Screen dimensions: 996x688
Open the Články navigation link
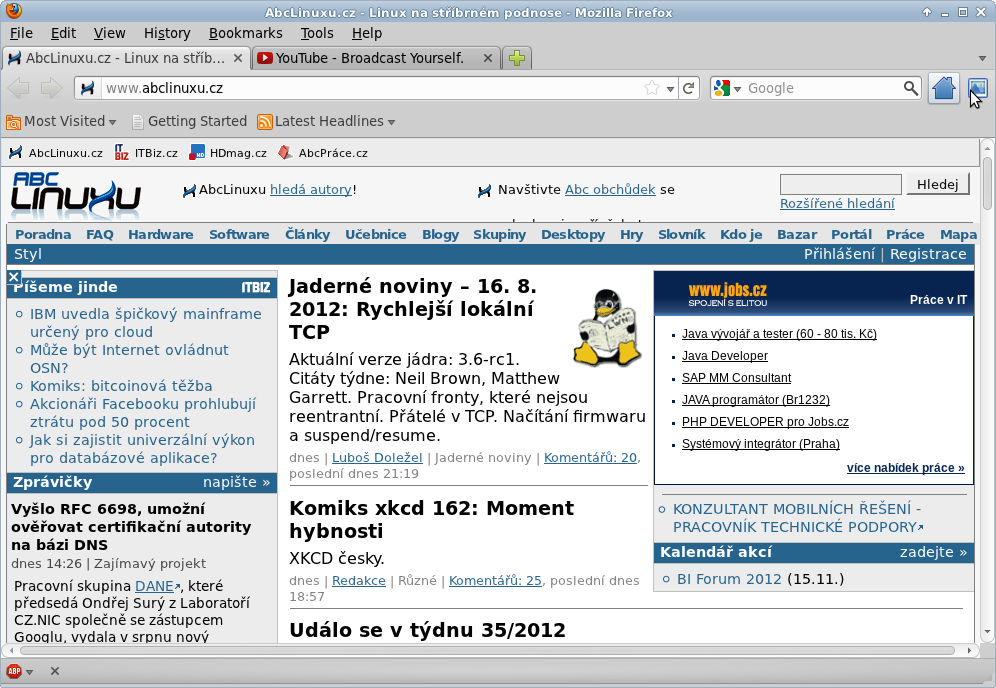(x=307, y=234)
